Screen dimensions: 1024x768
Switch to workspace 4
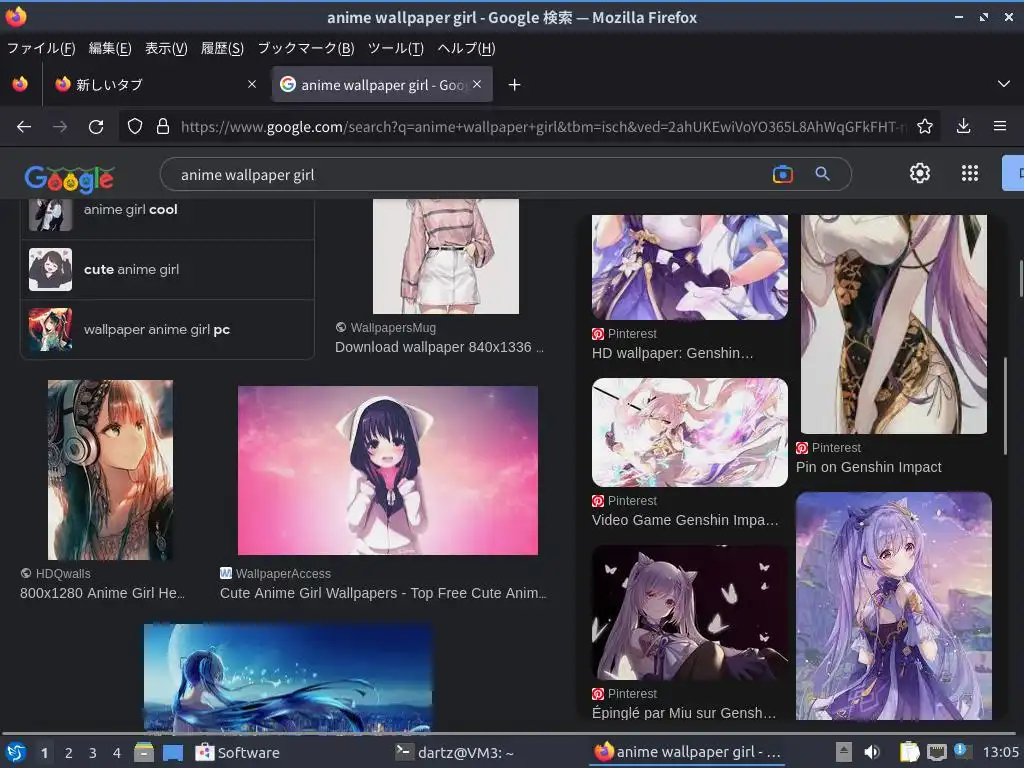[117, 753]
